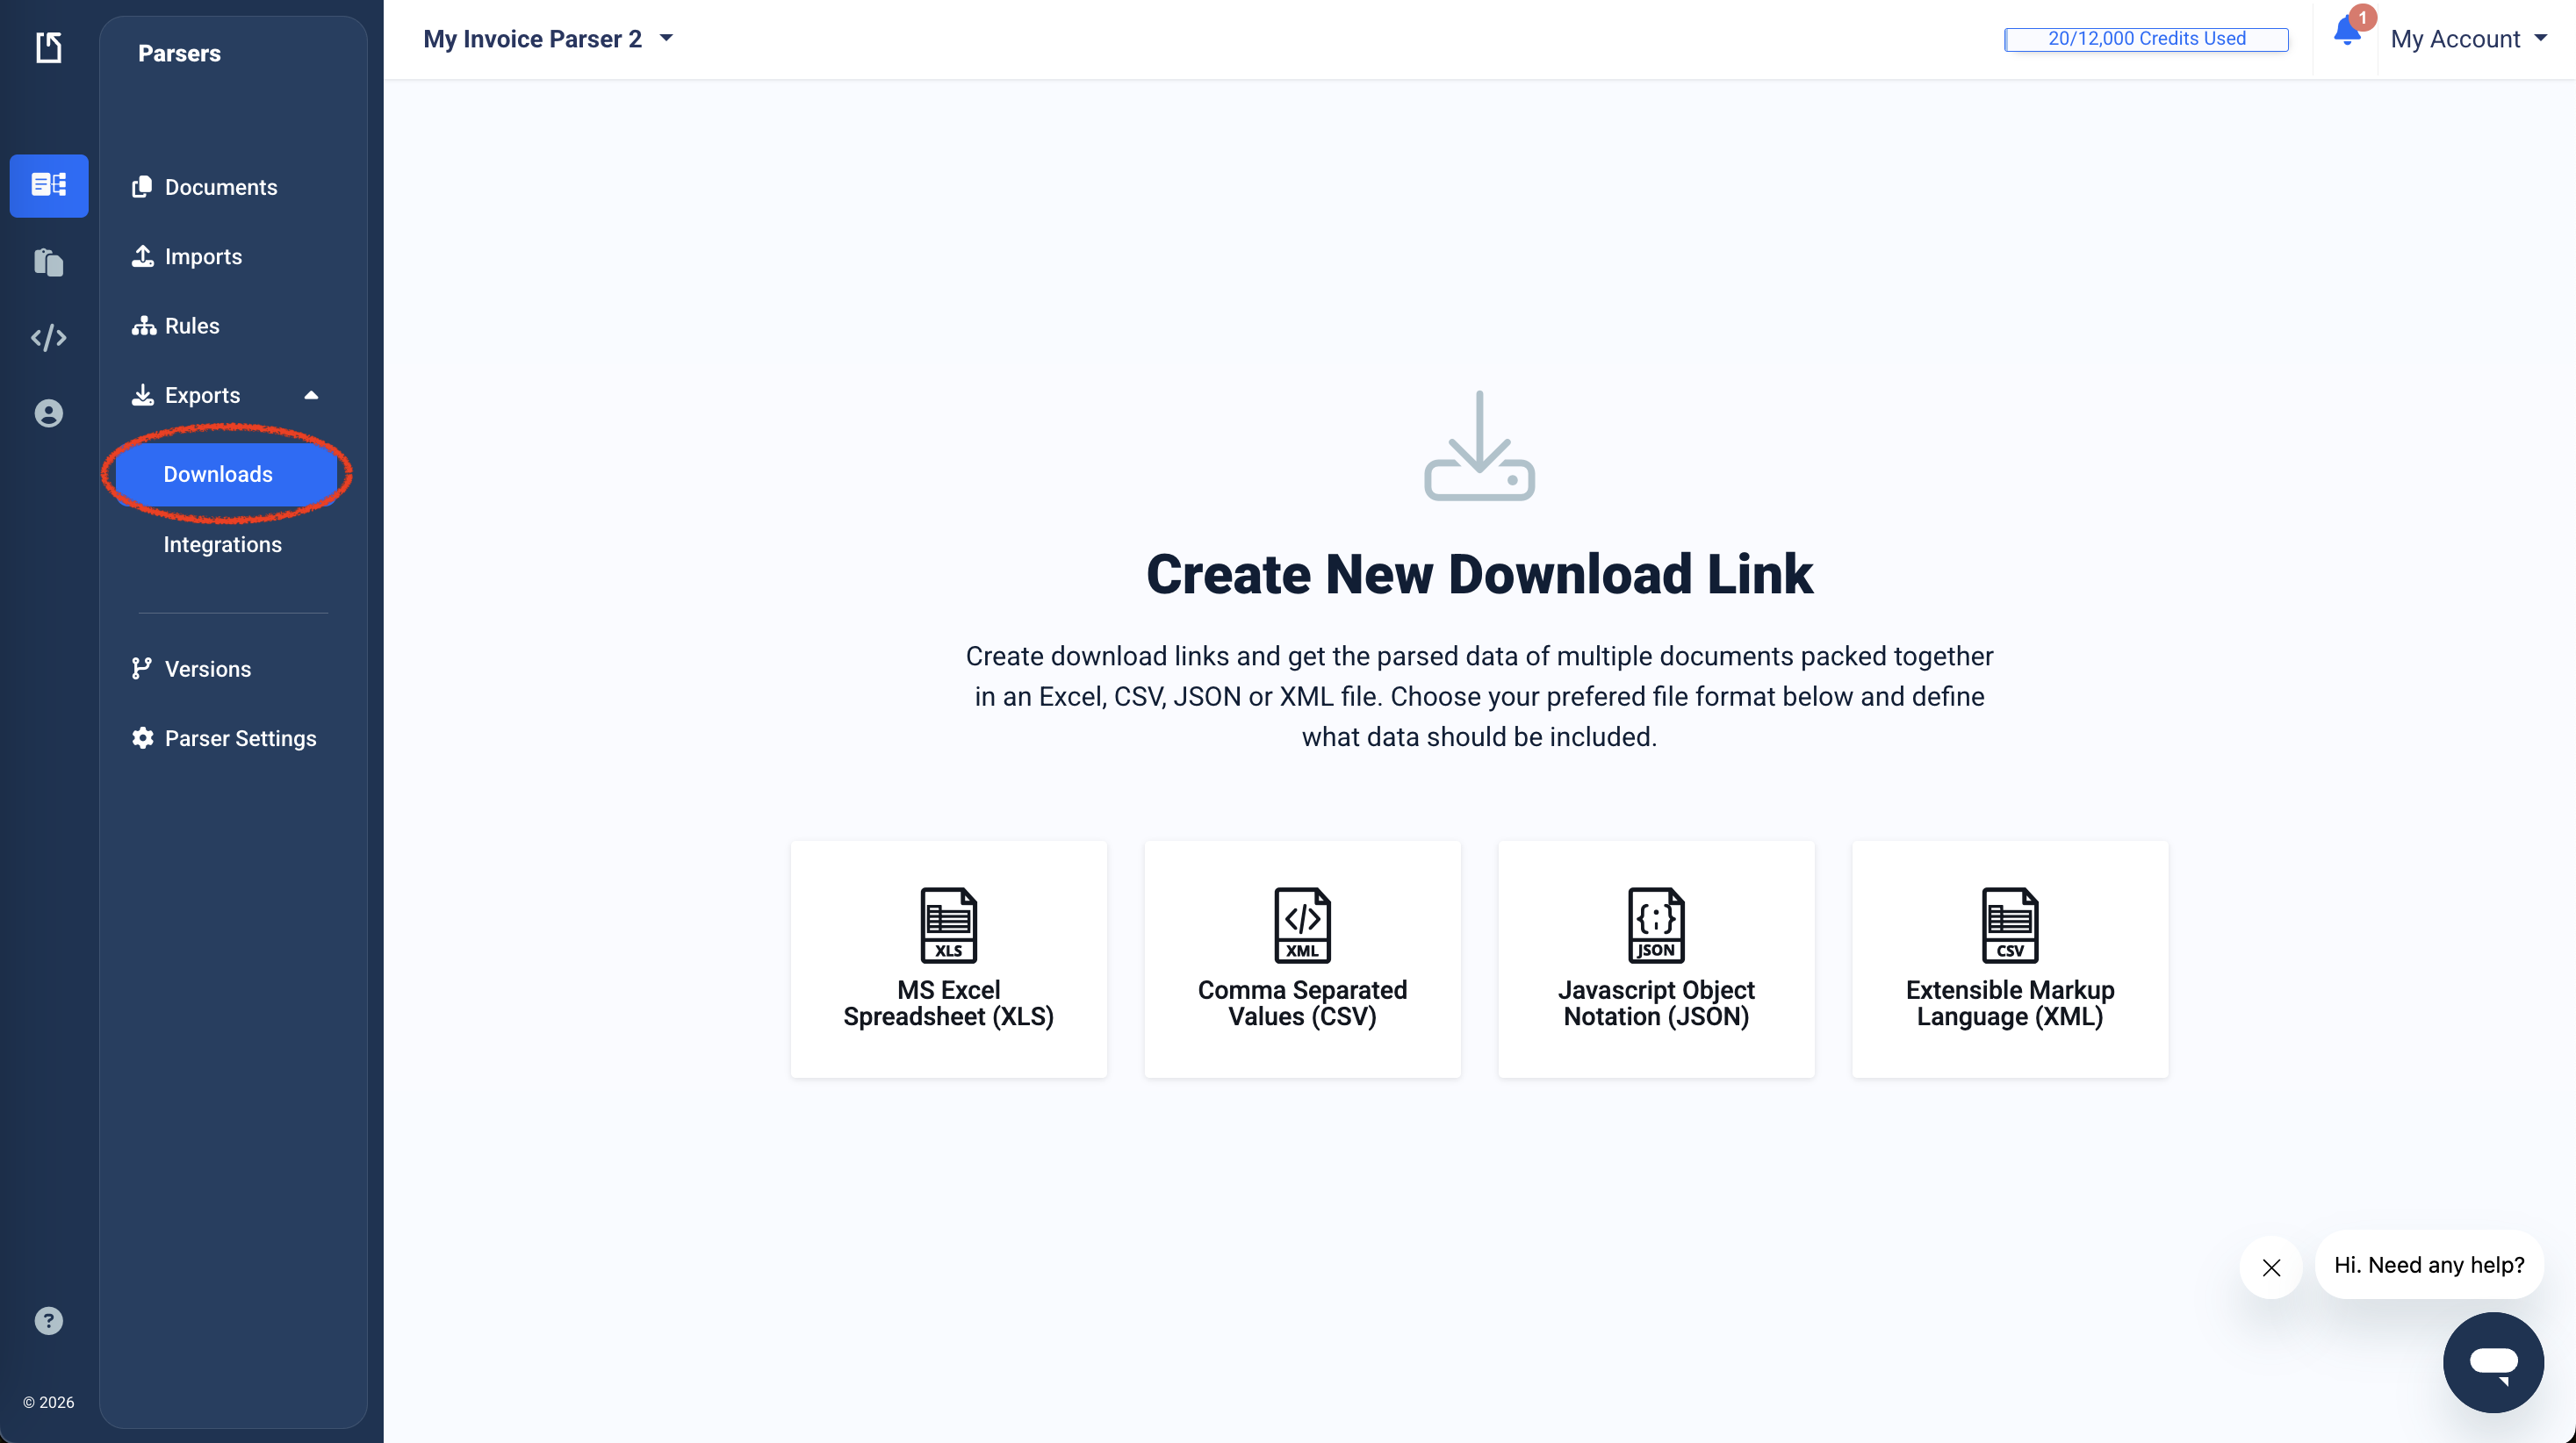The height and width of the screenshot is (1443, 2576).
Task: Select the Versions branch icon
Action: [143, 668]
